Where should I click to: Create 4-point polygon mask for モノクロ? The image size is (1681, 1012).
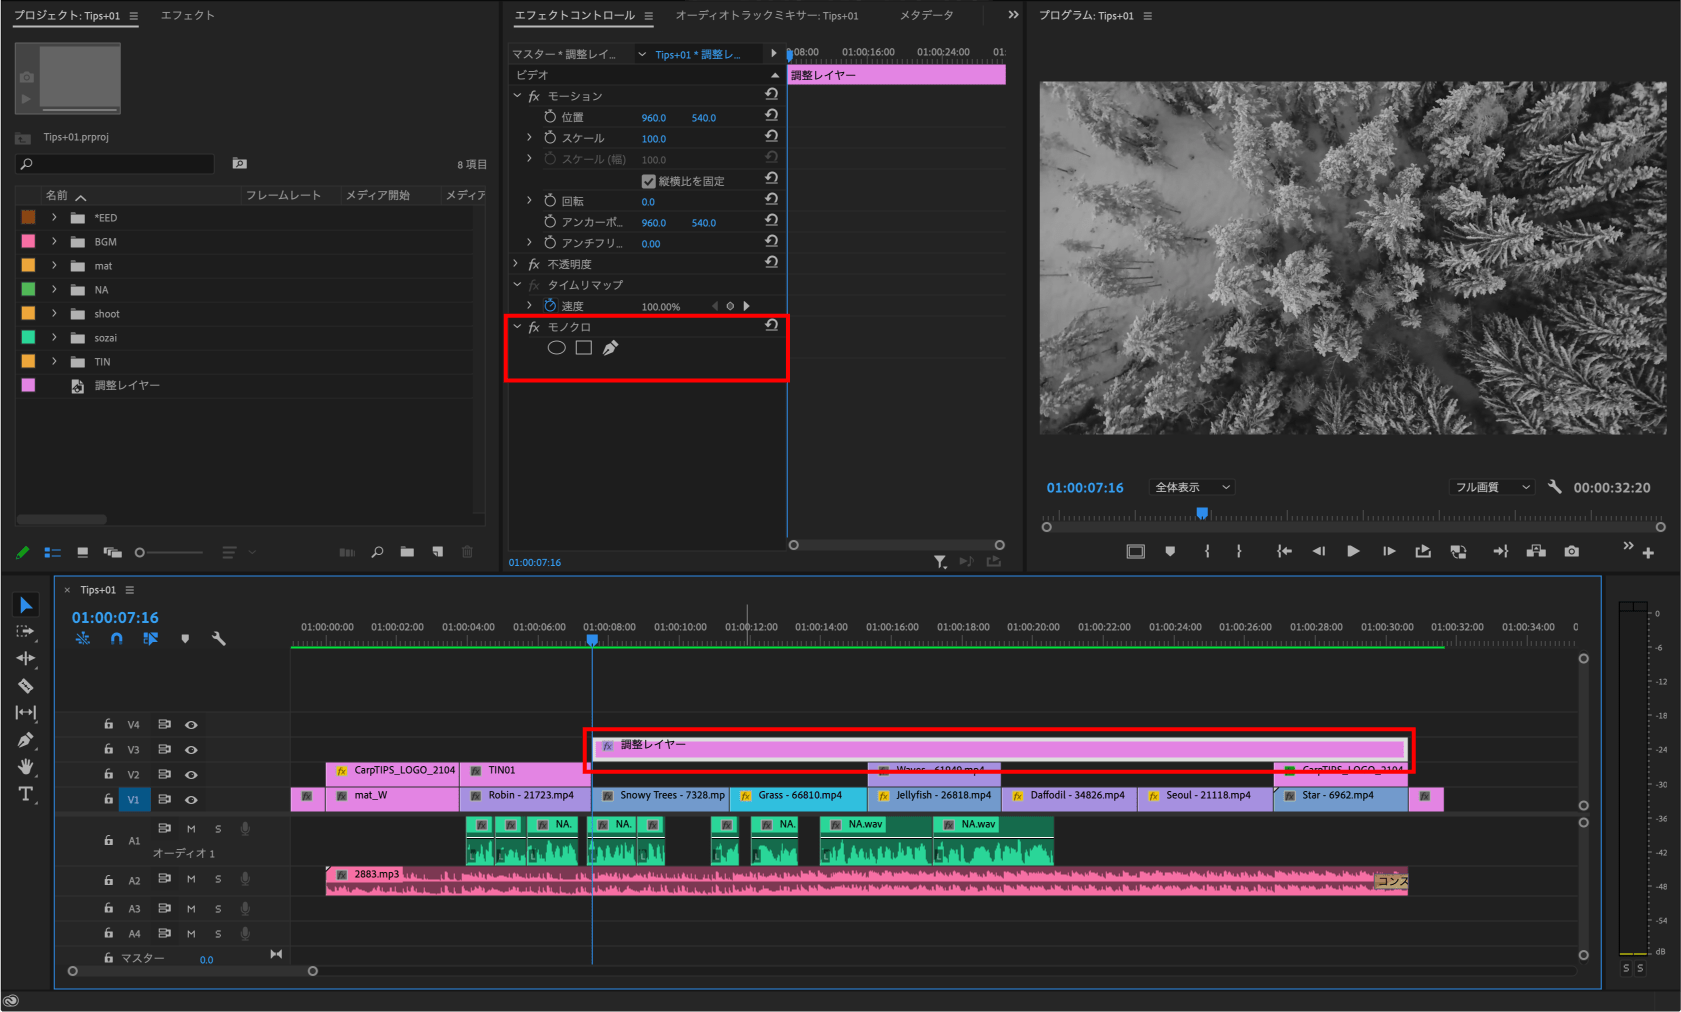click(584, 348)
